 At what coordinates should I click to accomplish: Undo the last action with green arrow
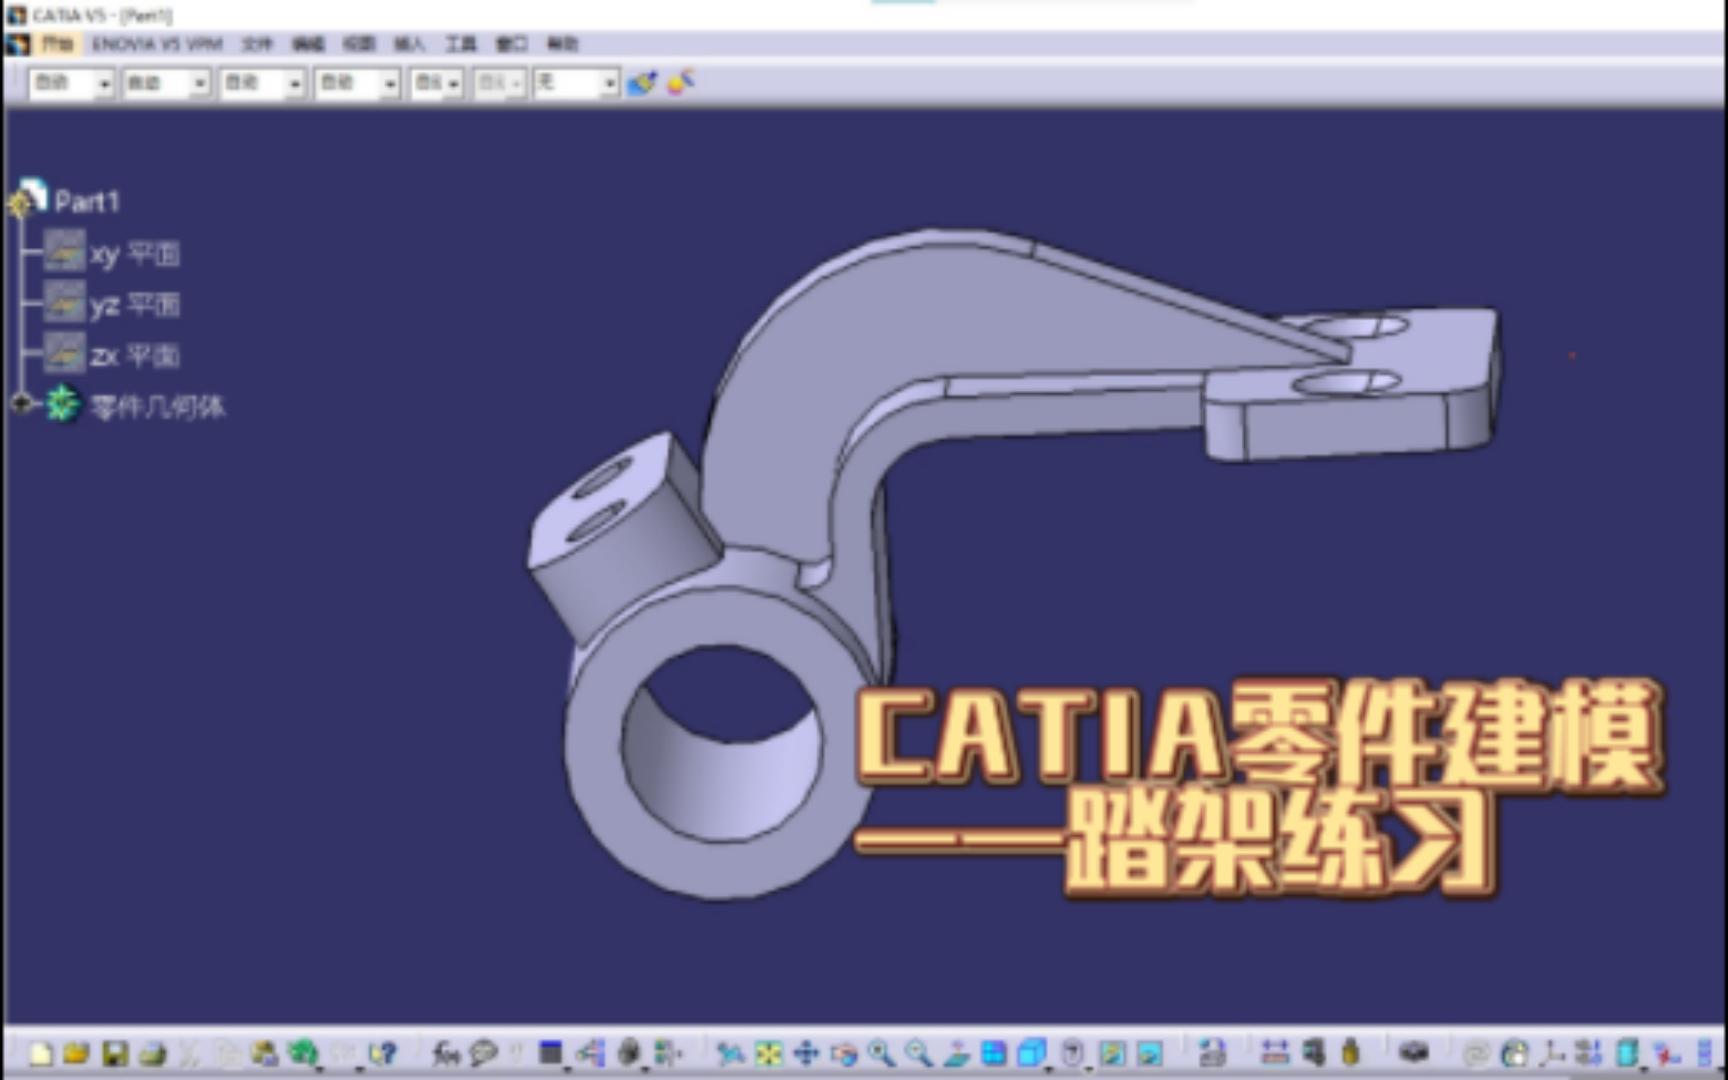click(x=302, y=1053)
